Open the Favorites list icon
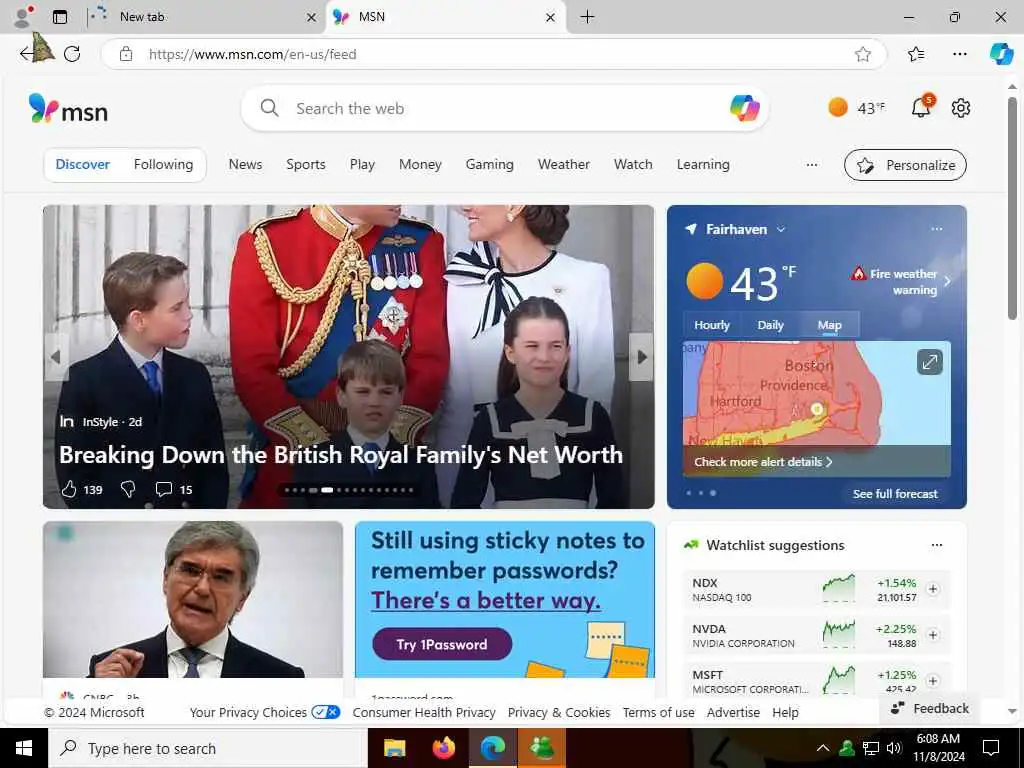Image resolution: width=1024 pixels, height=768 pixels. click(916, 54)
